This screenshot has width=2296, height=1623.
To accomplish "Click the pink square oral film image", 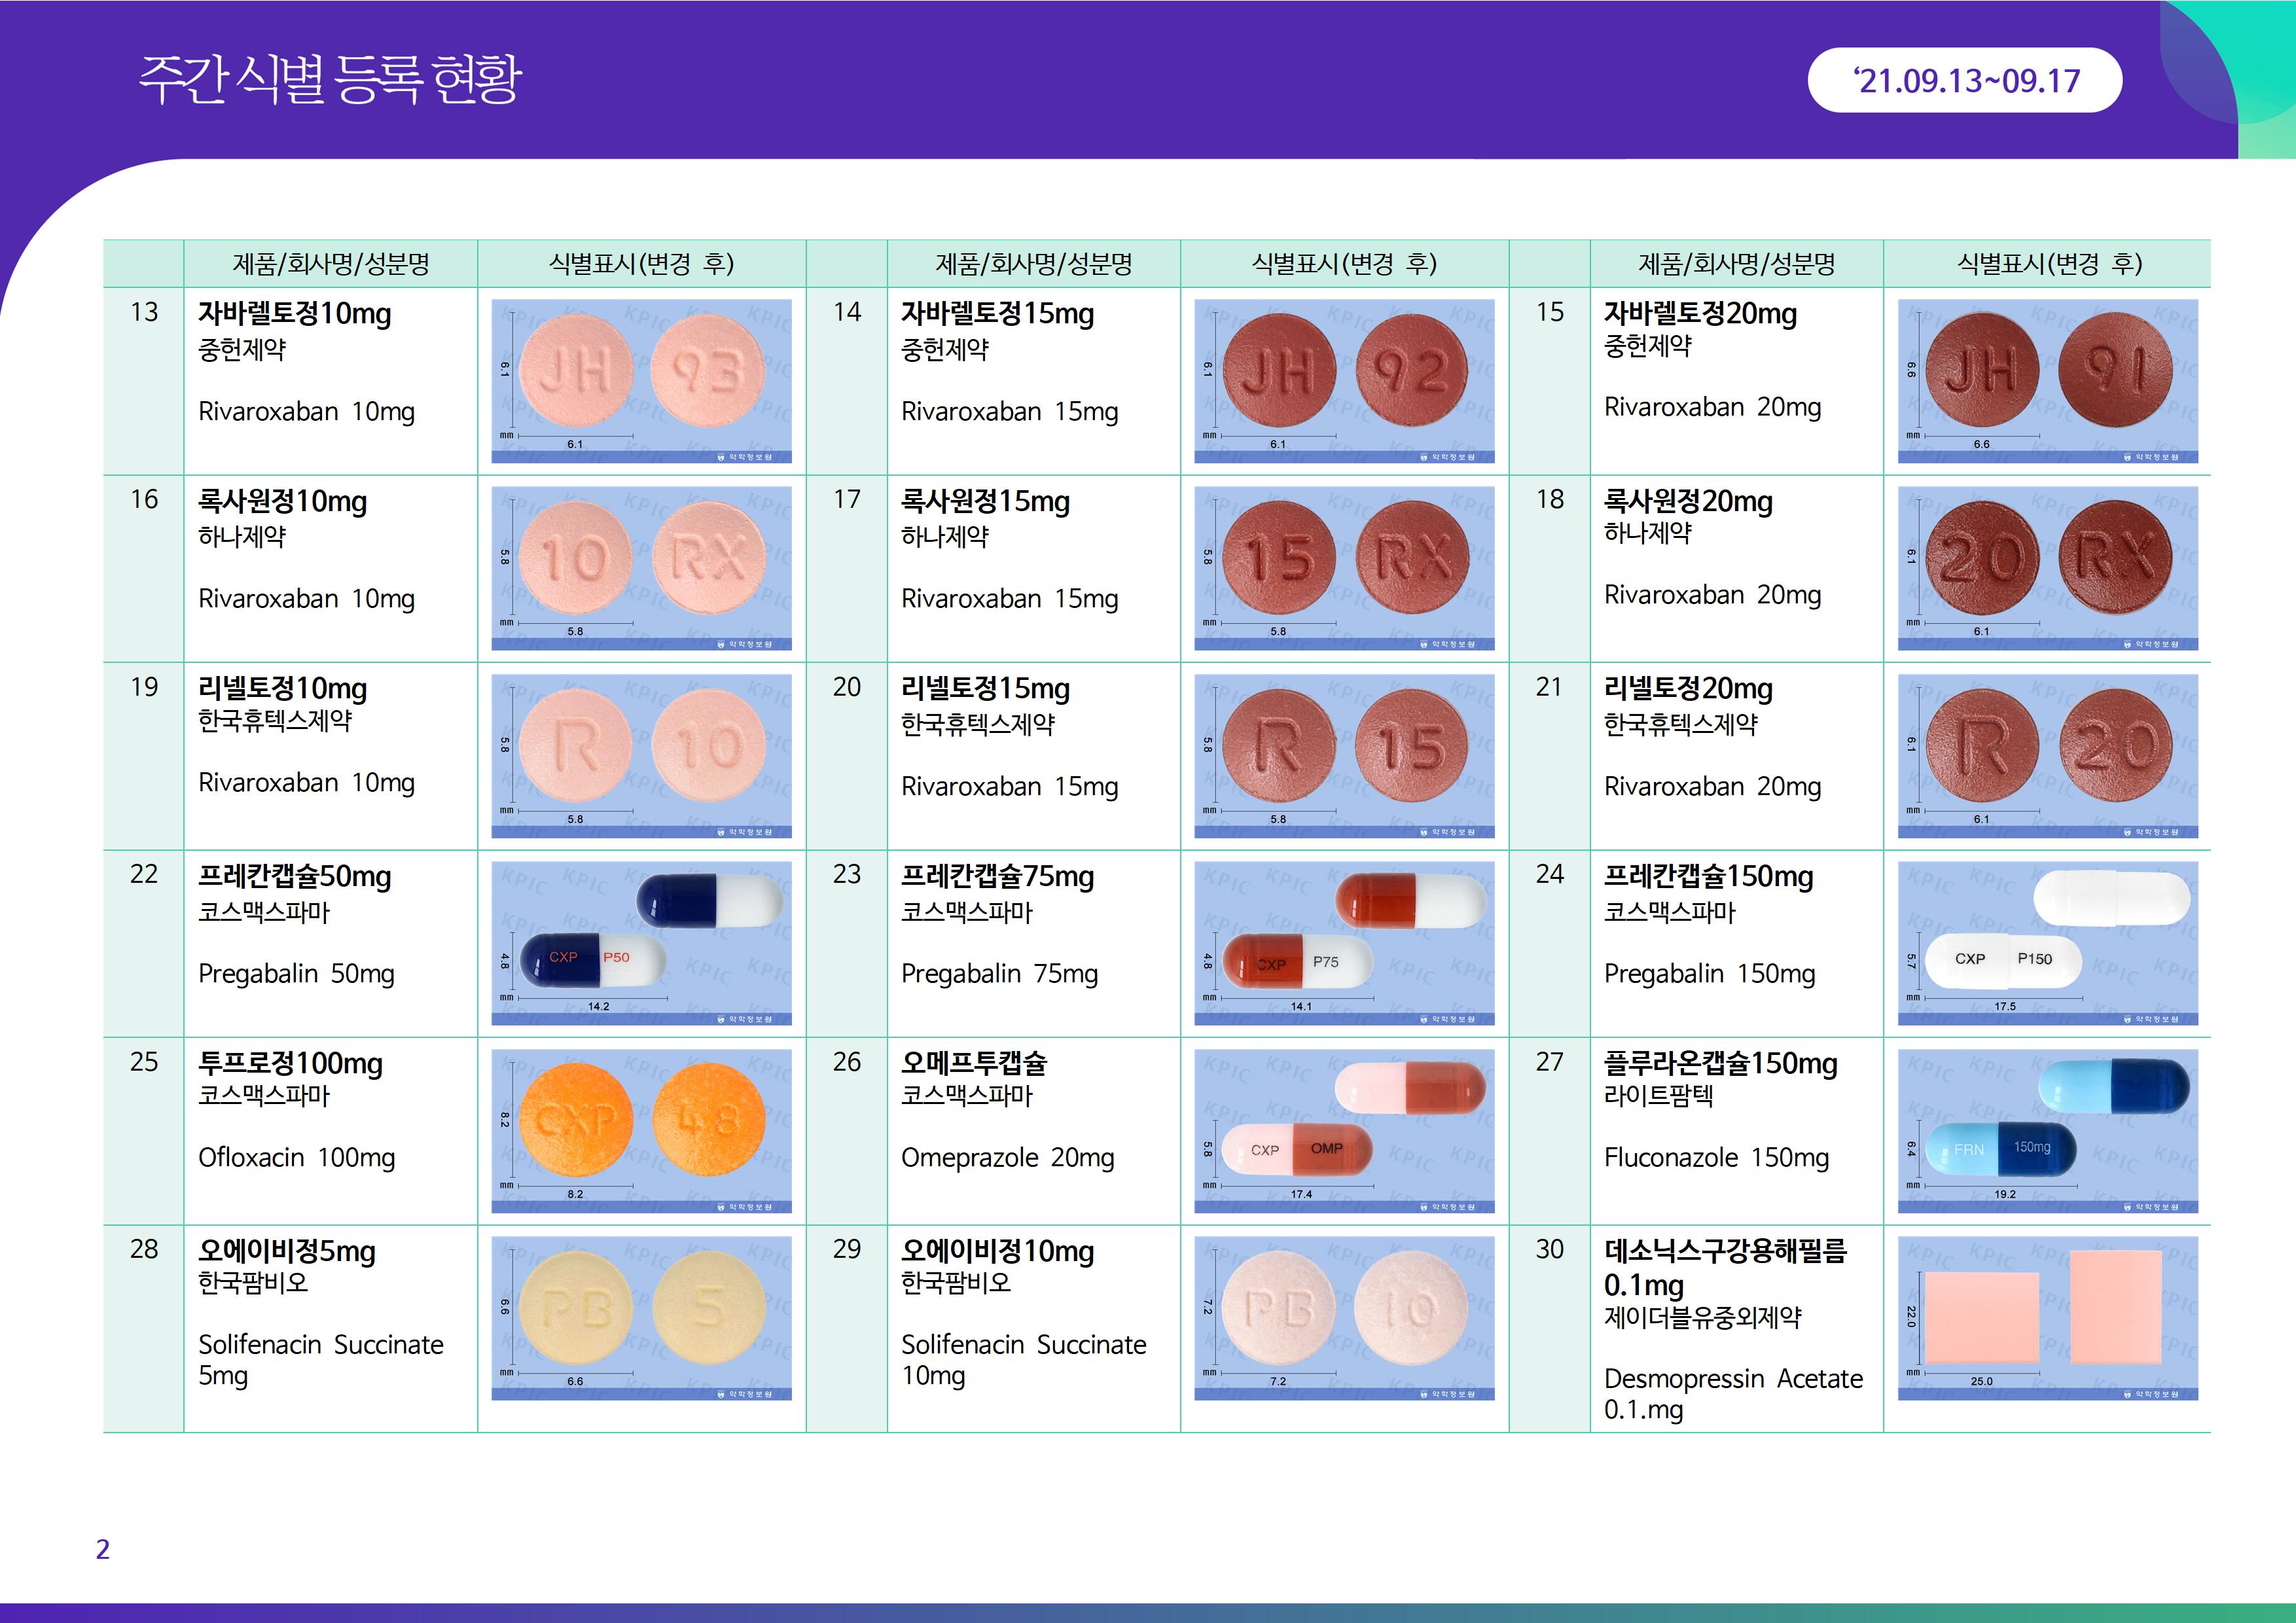I will pos(2047,1318).
